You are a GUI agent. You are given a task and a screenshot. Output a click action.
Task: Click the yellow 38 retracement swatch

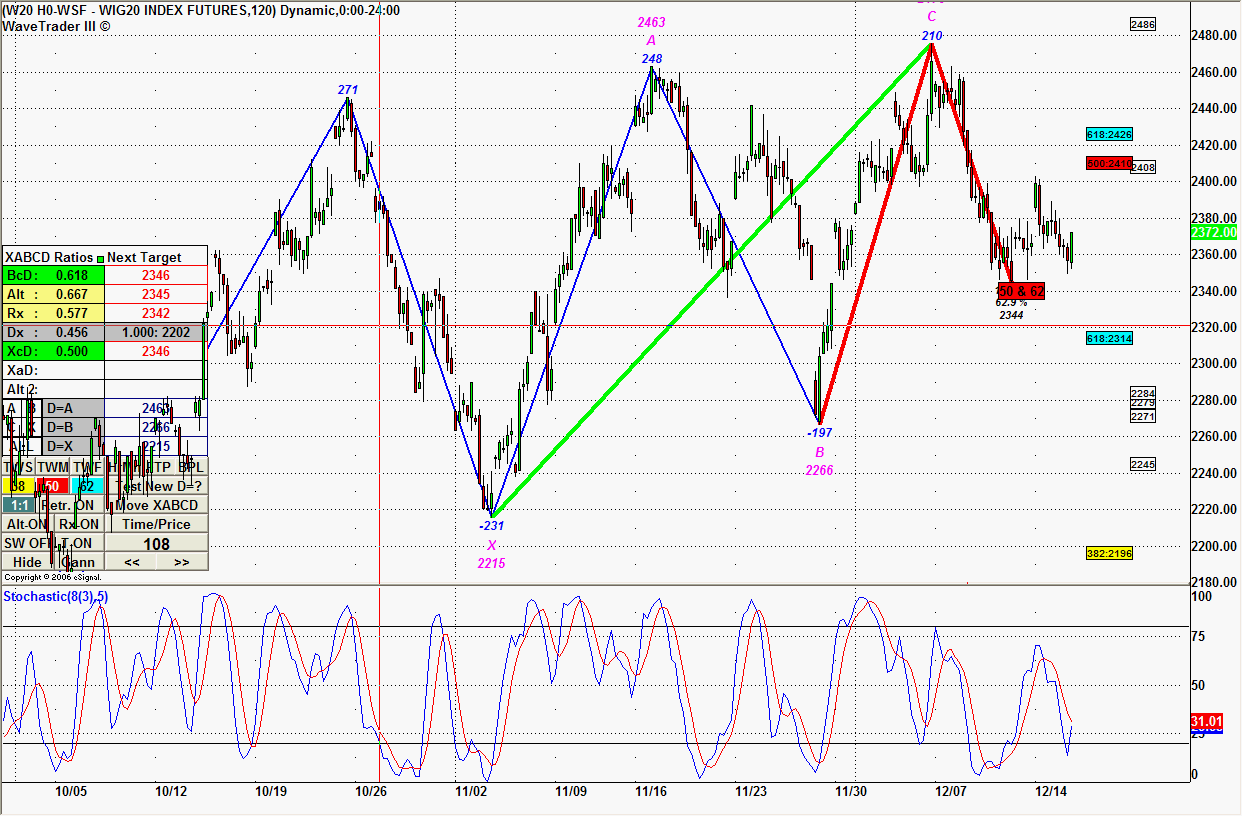[19, 486]
